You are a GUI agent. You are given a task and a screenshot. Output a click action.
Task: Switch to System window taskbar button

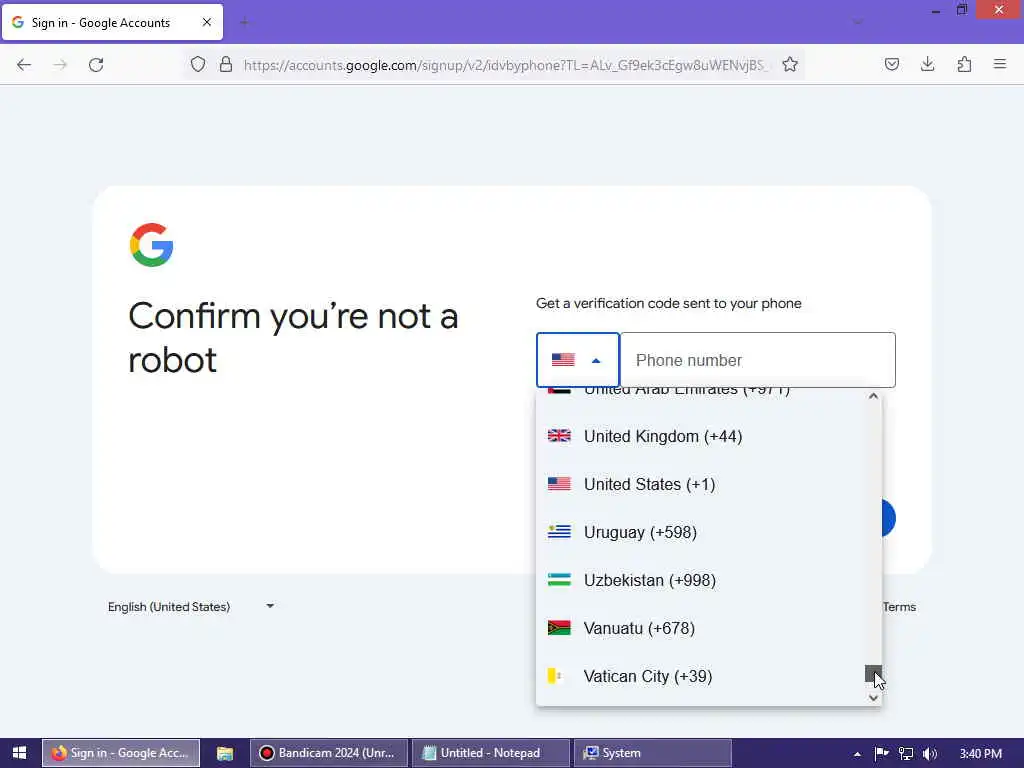652,753
